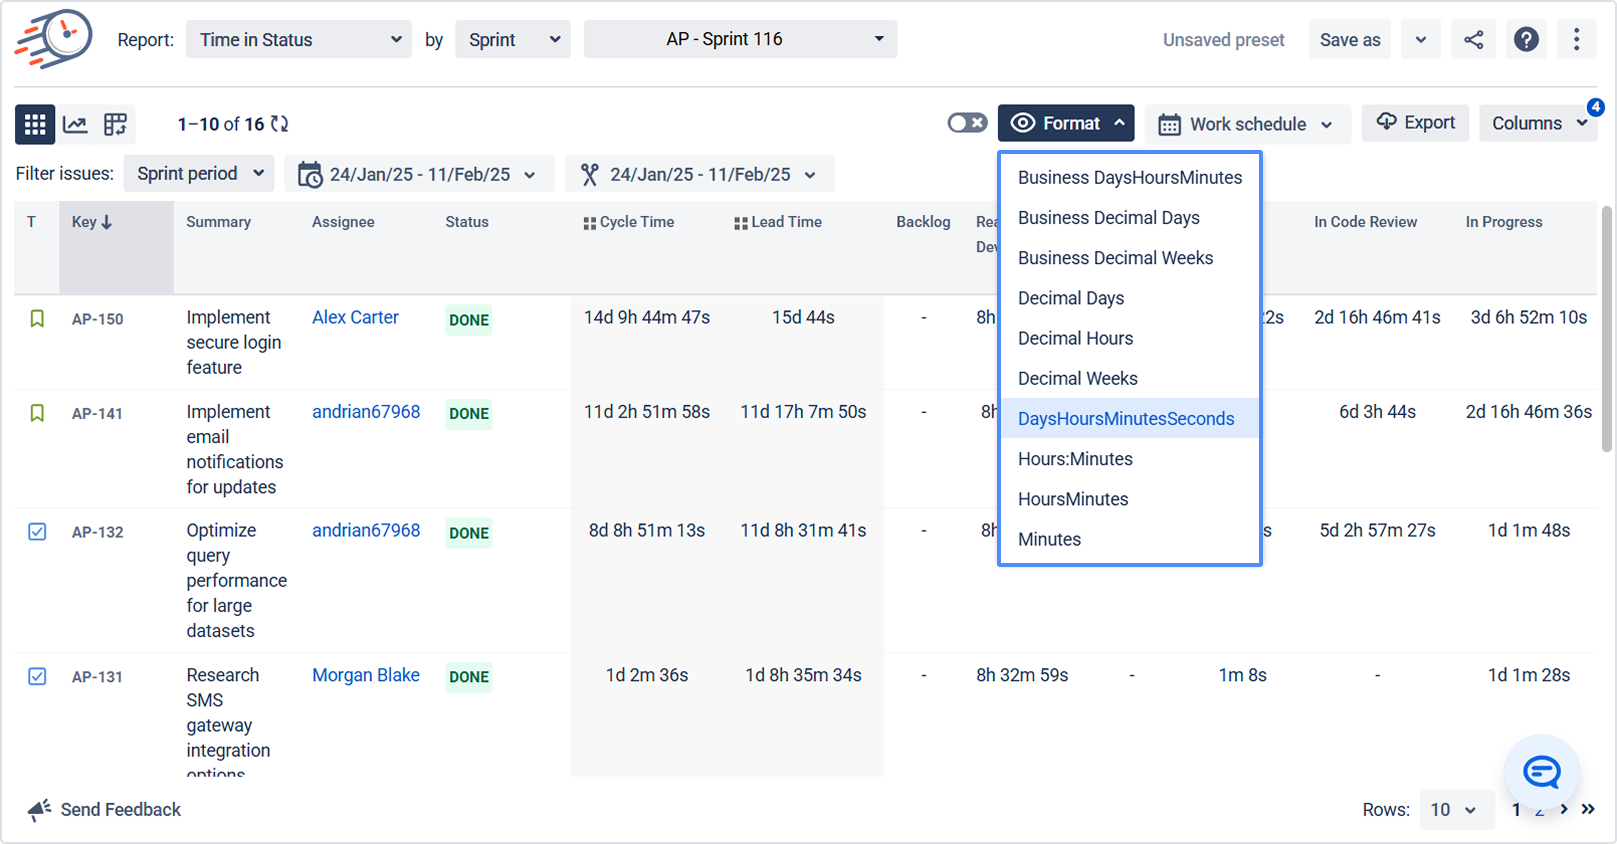Open the line chart view icon
Image resolution: width=1617 pixels, height=844 pixels.
pyautogui.click(x=75, y=124)
